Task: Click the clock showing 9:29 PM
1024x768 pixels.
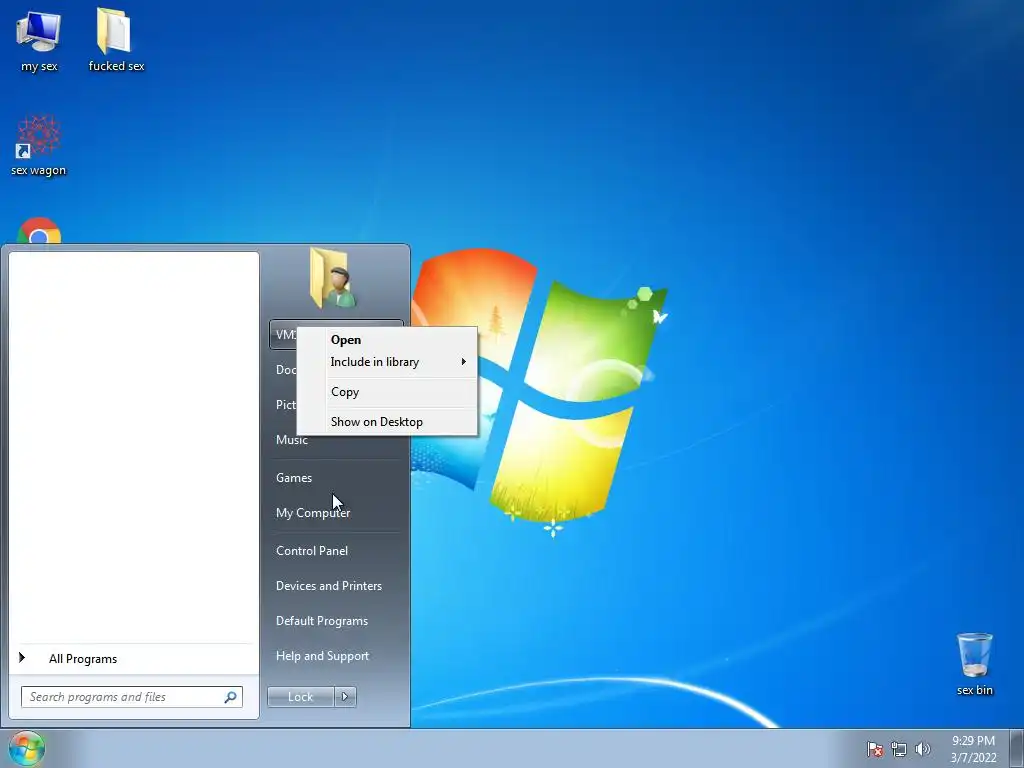Action: coord(973,749)
